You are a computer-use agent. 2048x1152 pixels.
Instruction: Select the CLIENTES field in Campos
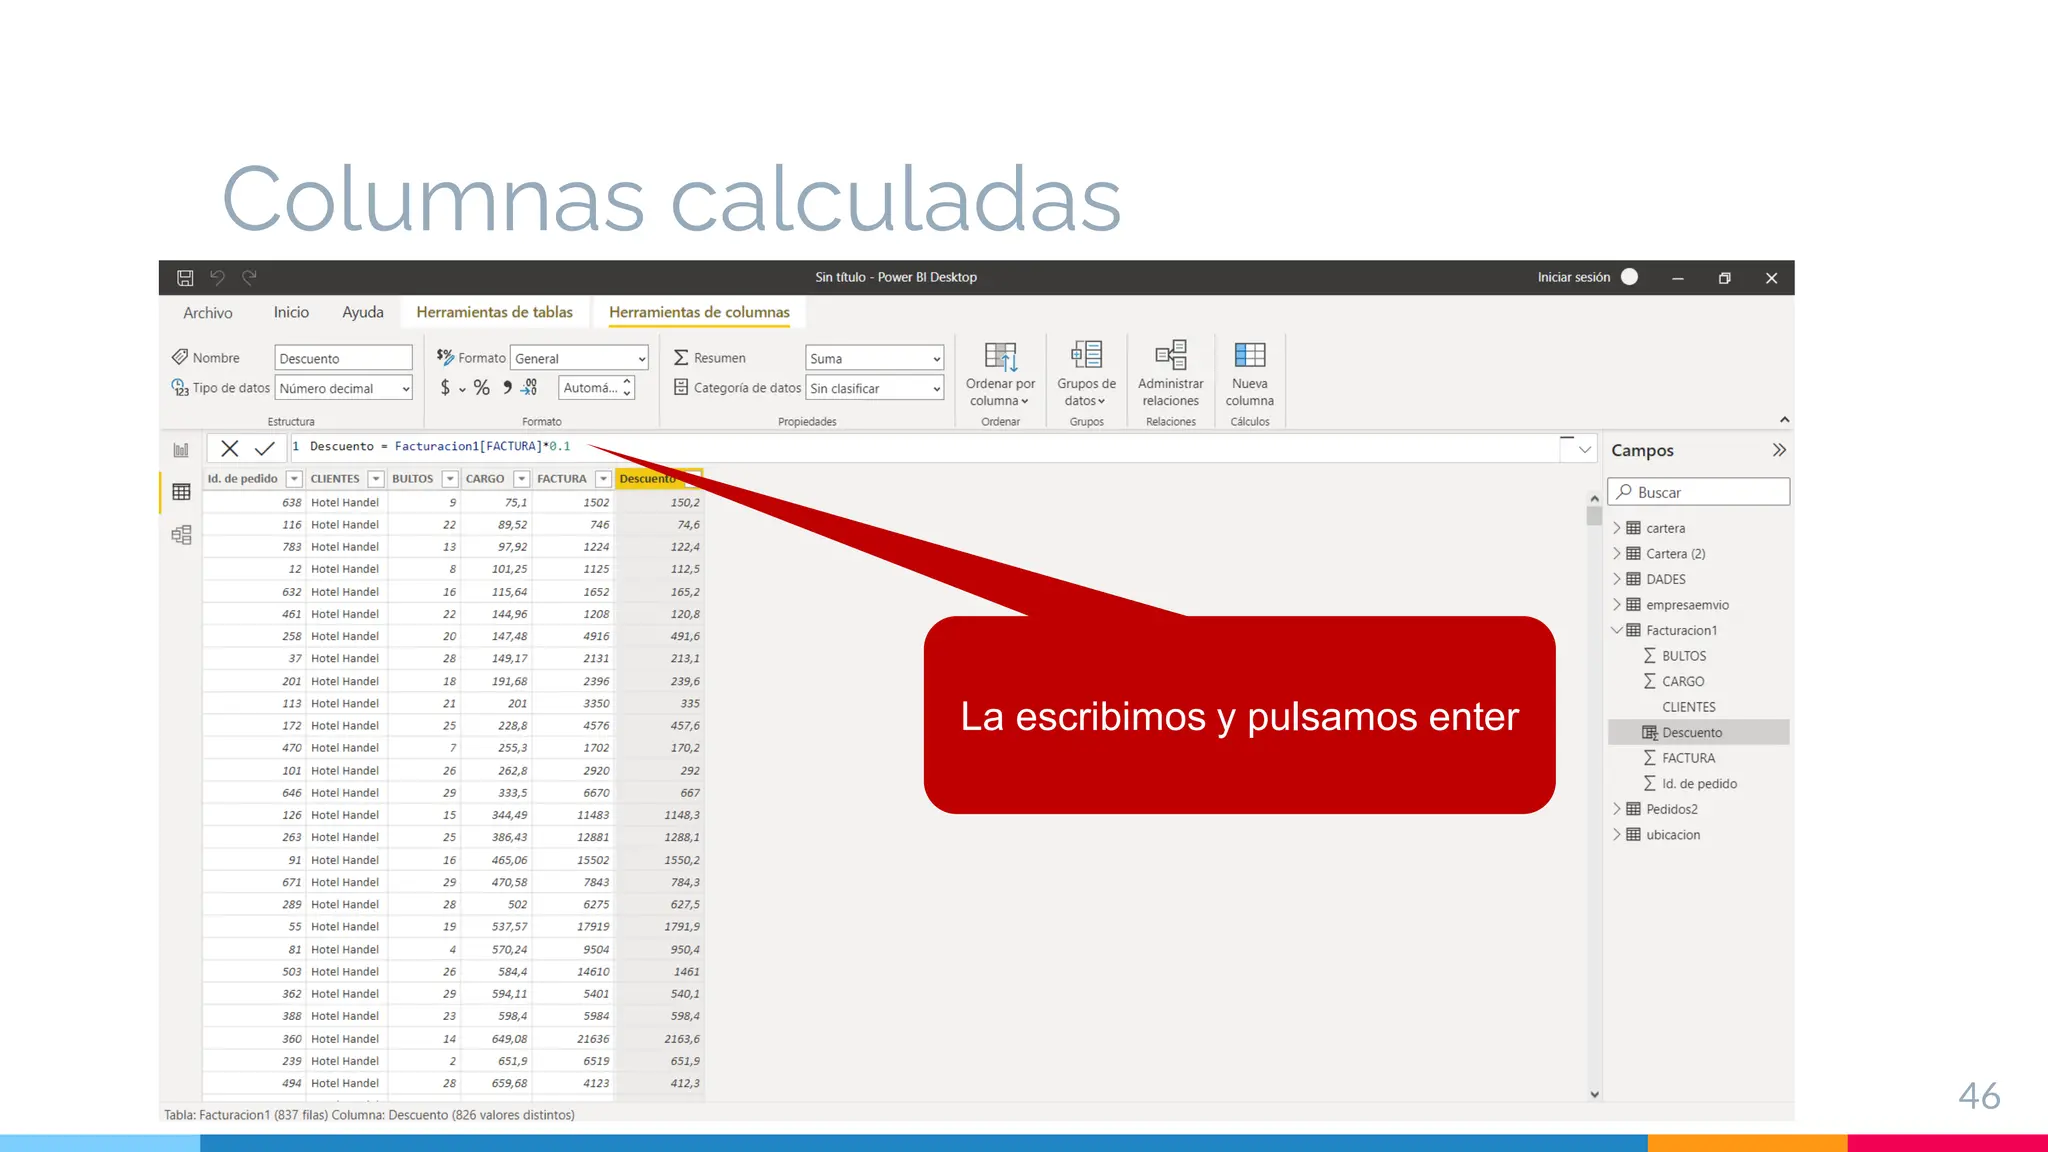point(1688,707)
